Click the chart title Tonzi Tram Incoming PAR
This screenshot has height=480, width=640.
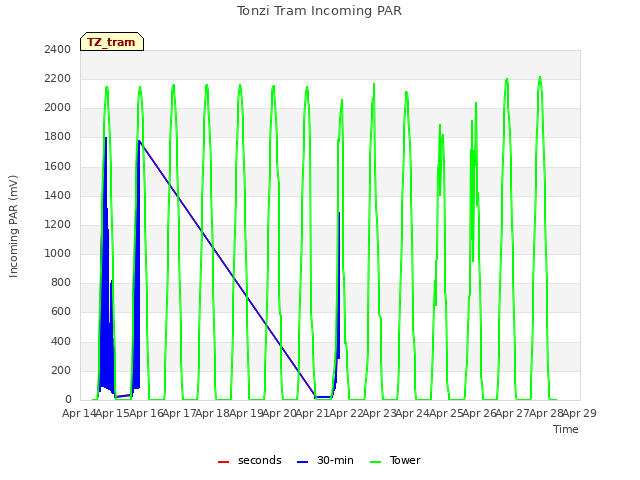point(319,11)
